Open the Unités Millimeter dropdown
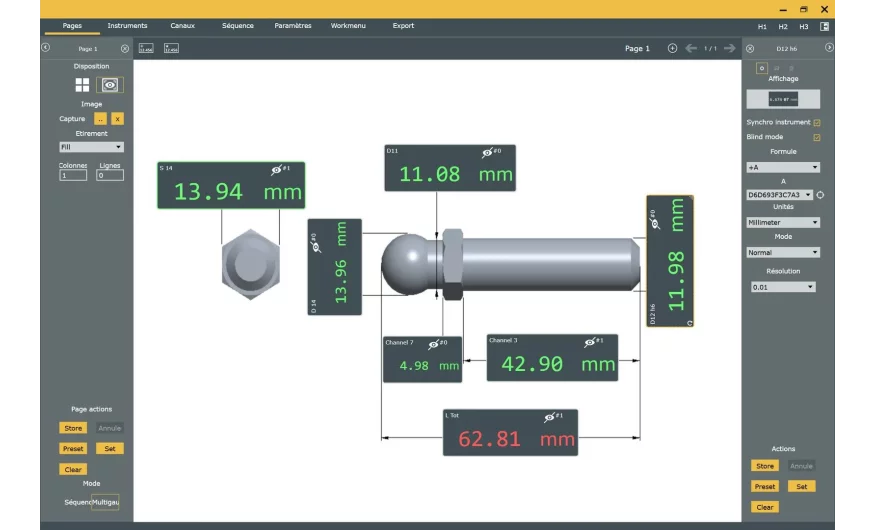Viewport: 876px width, 530px height. pos(783,222)
